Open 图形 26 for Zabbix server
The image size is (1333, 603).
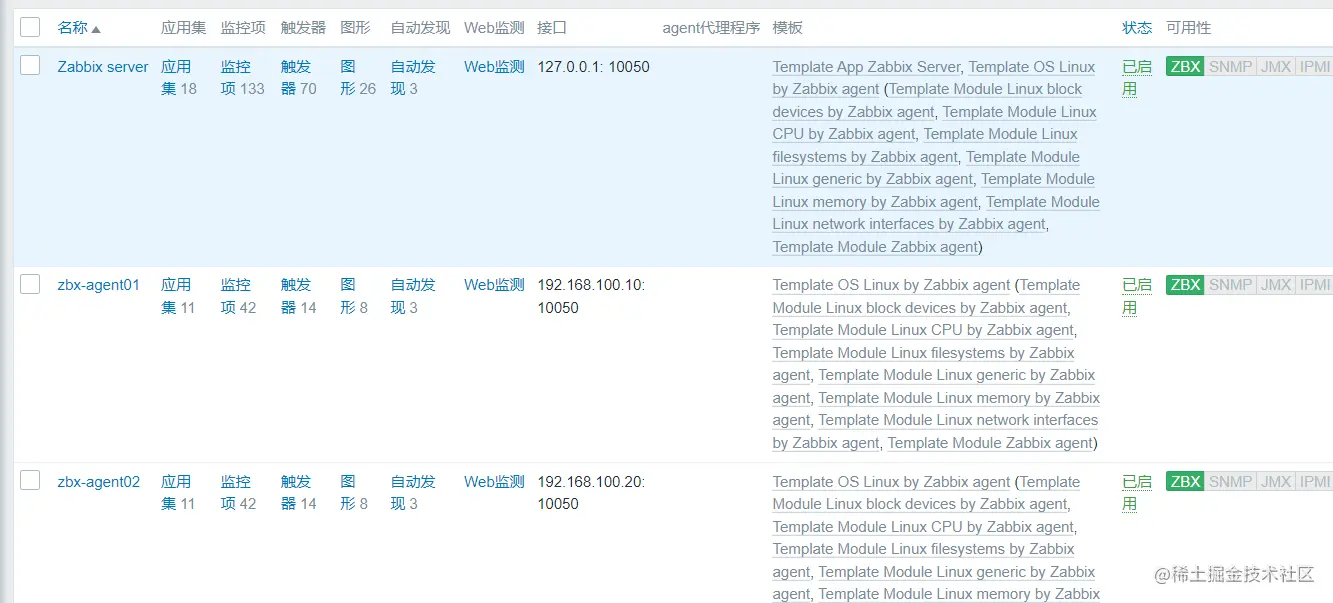(x=358, y=78)
